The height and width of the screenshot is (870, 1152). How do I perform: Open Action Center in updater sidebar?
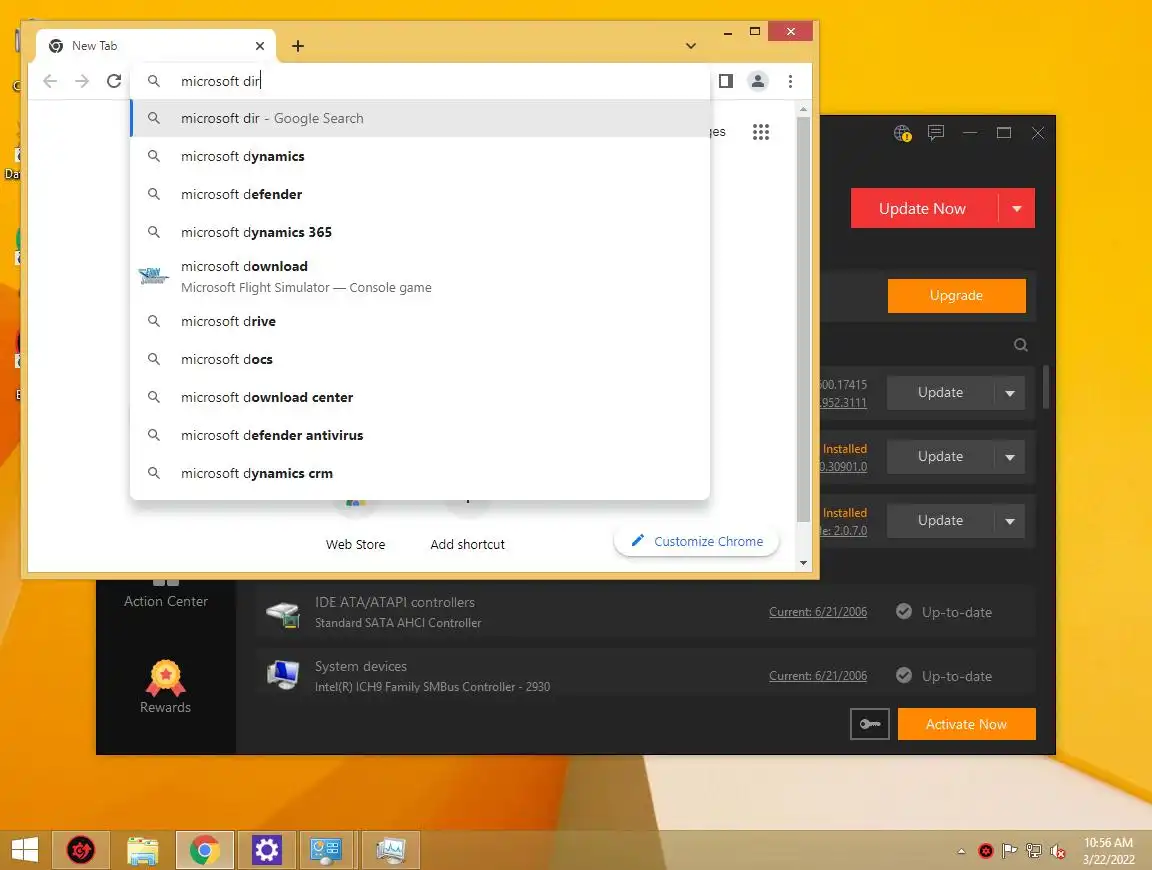tap(165, 594)
